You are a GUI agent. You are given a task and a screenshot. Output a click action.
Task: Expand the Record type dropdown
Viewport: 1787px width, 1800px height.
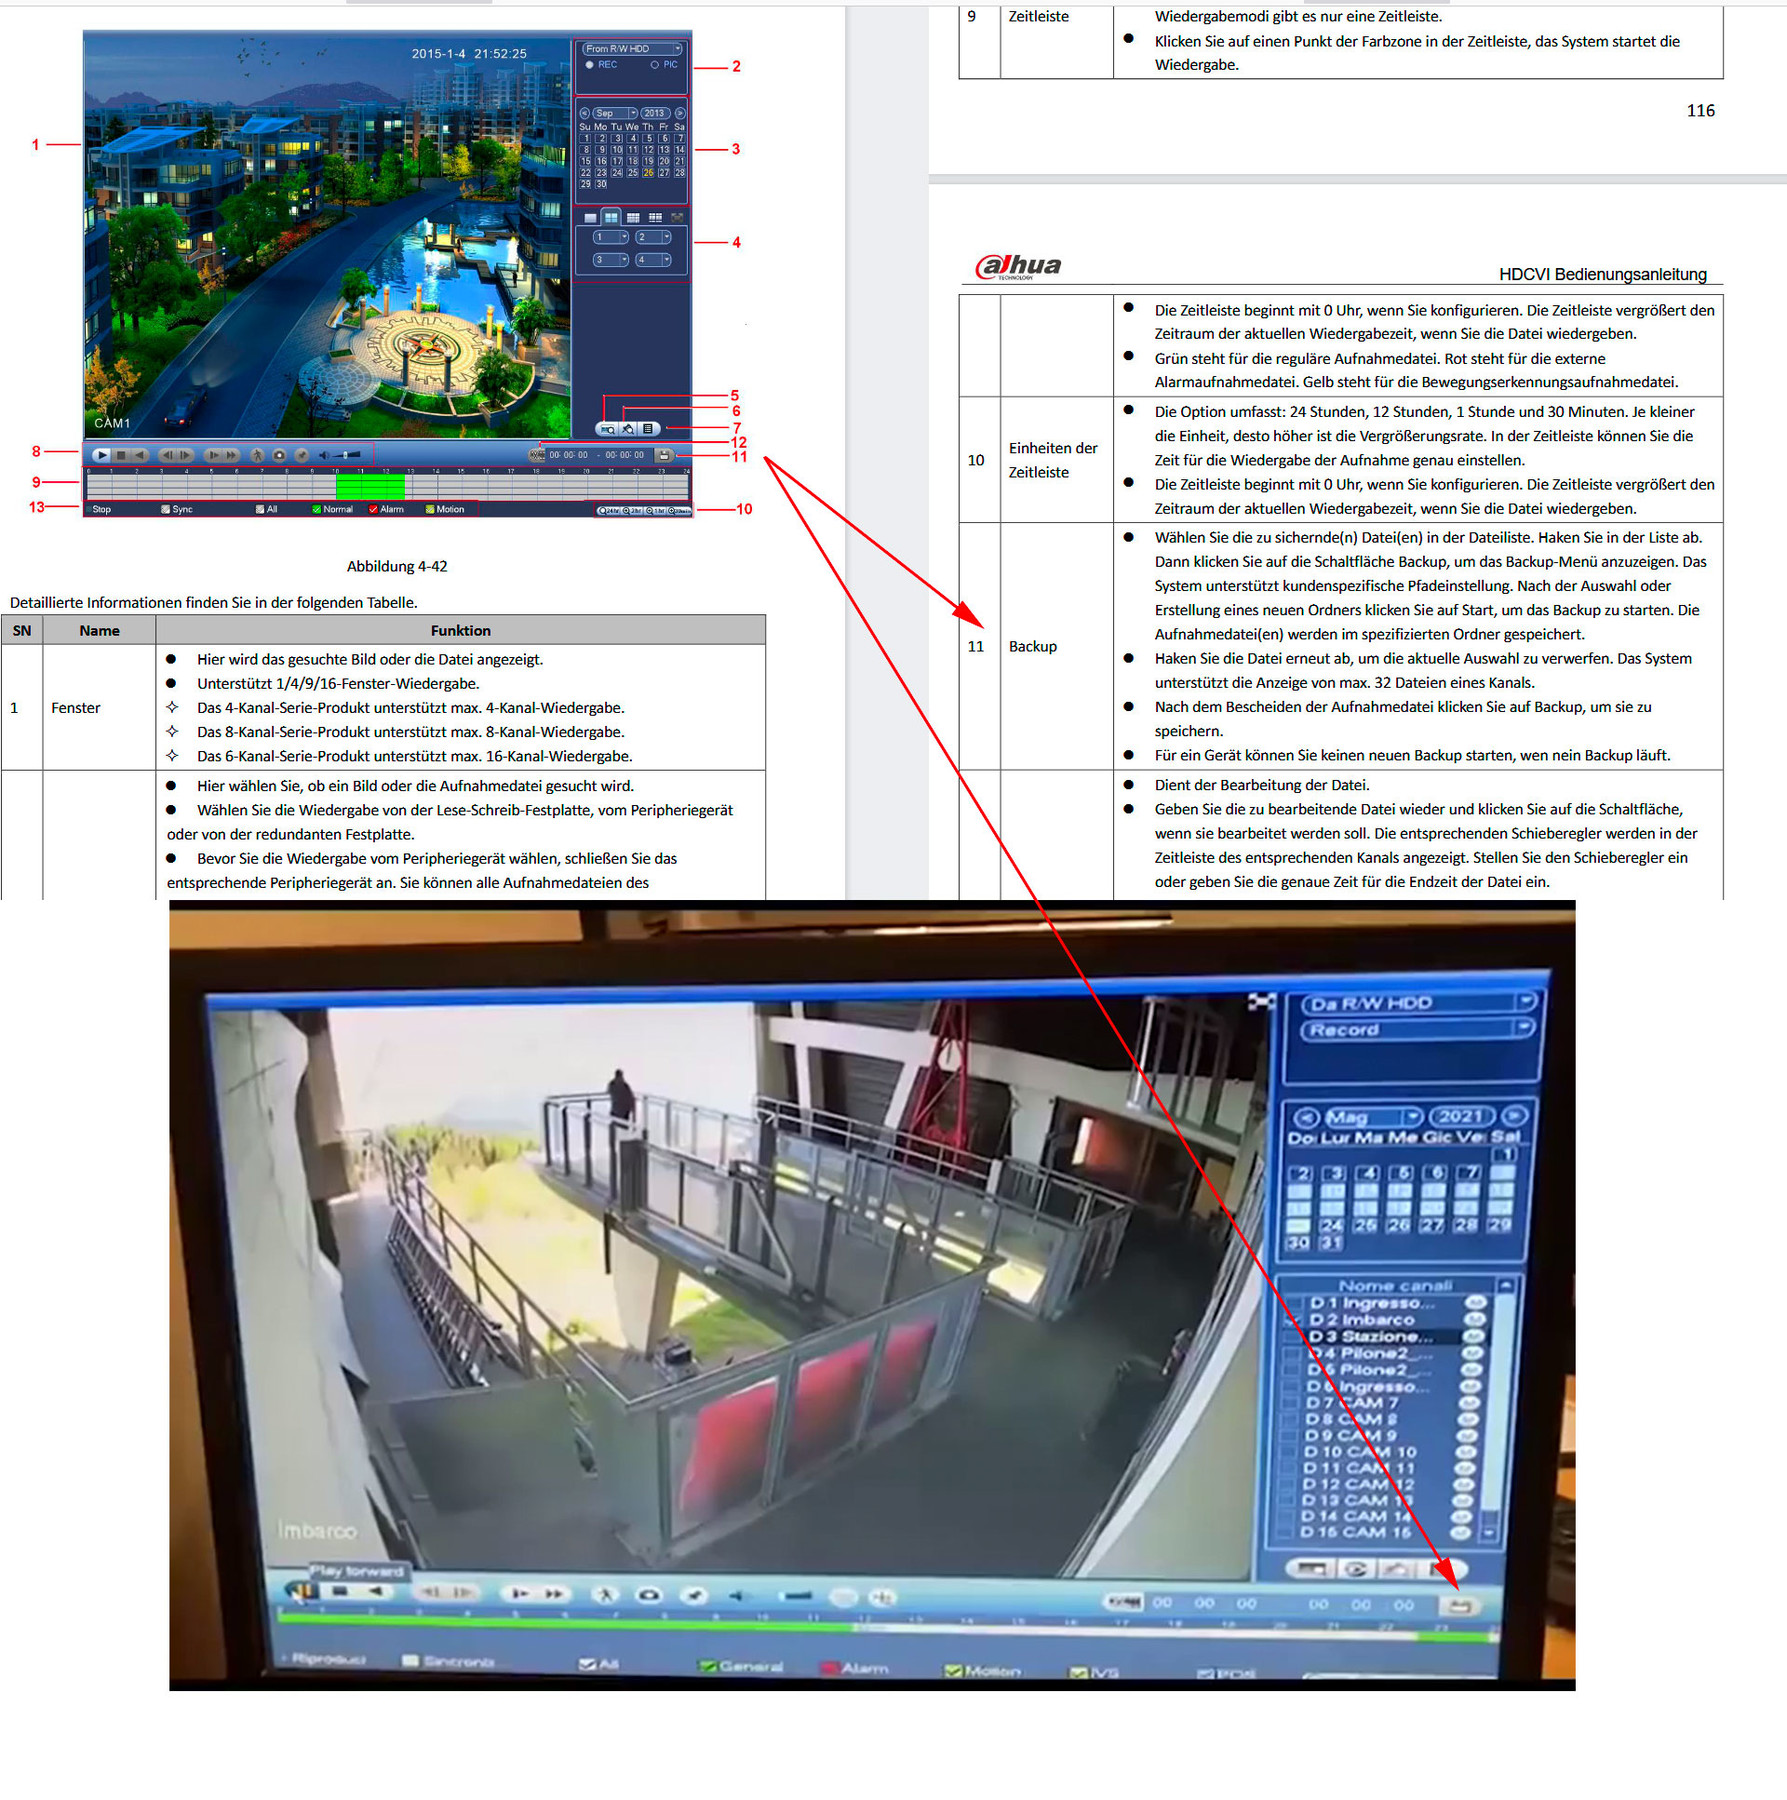1524,1029
